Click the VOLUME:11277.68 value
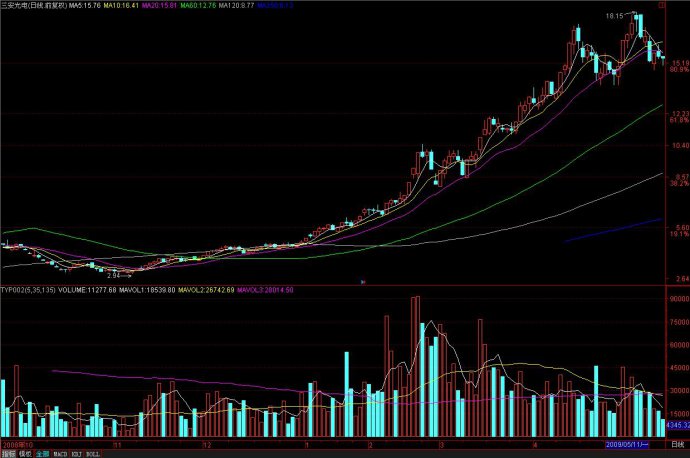This screenshot has height=458, width=690. point(87,290)
